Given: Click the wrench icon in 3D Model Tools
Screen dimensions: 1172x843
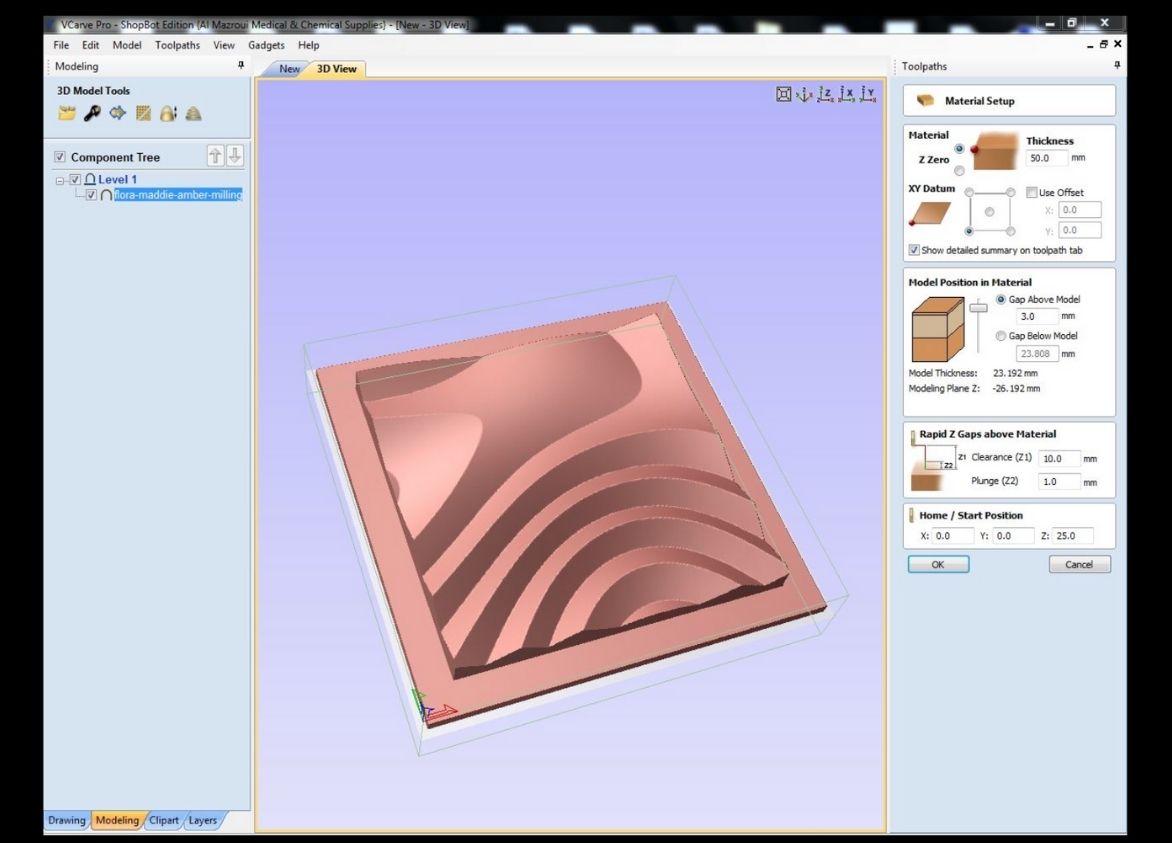Looking at the screenshot, I should (x=91, y=114).
